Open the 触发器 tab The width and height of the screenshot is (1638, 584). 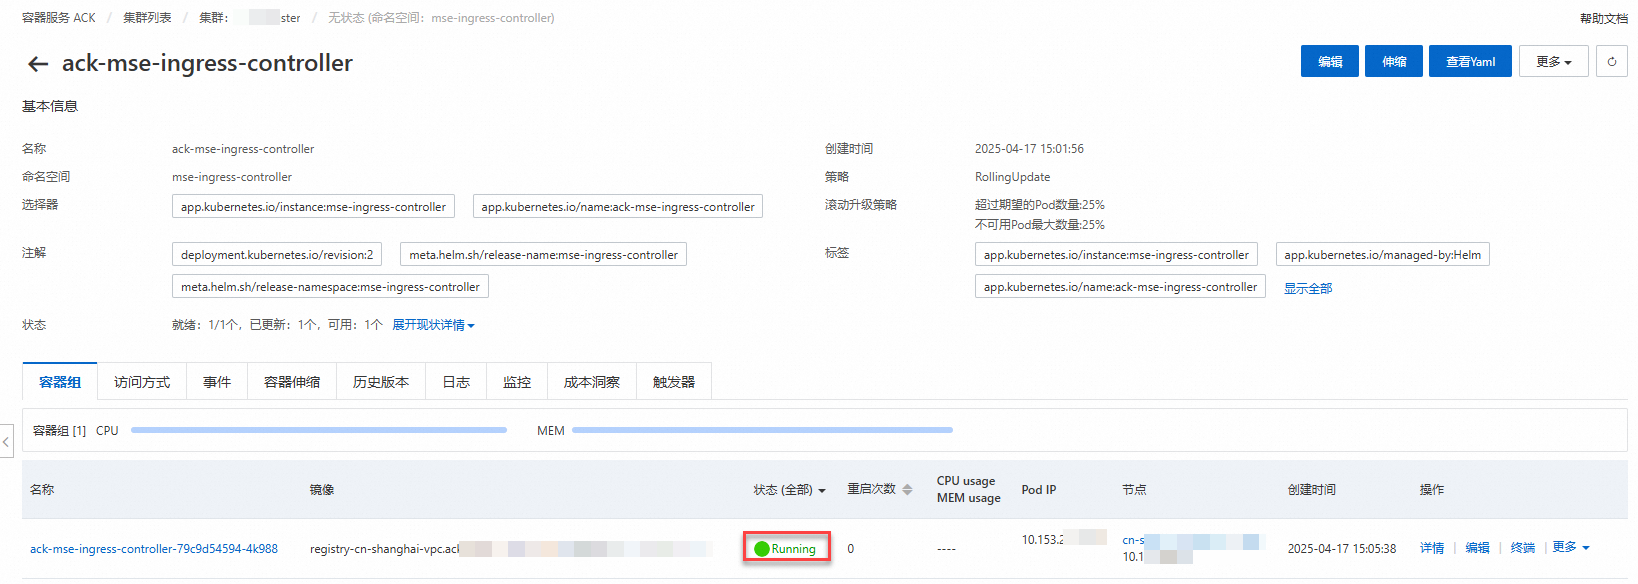click(674, 382)
